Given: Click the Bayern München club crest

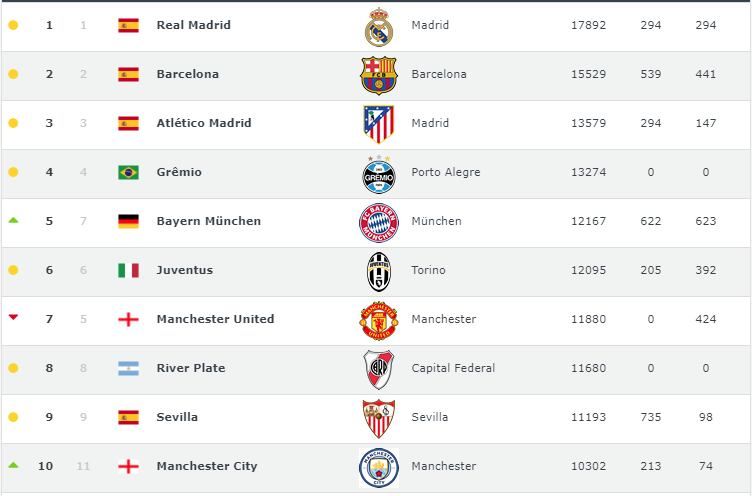Looking at the screenshot, I should [x=379, y=222].
